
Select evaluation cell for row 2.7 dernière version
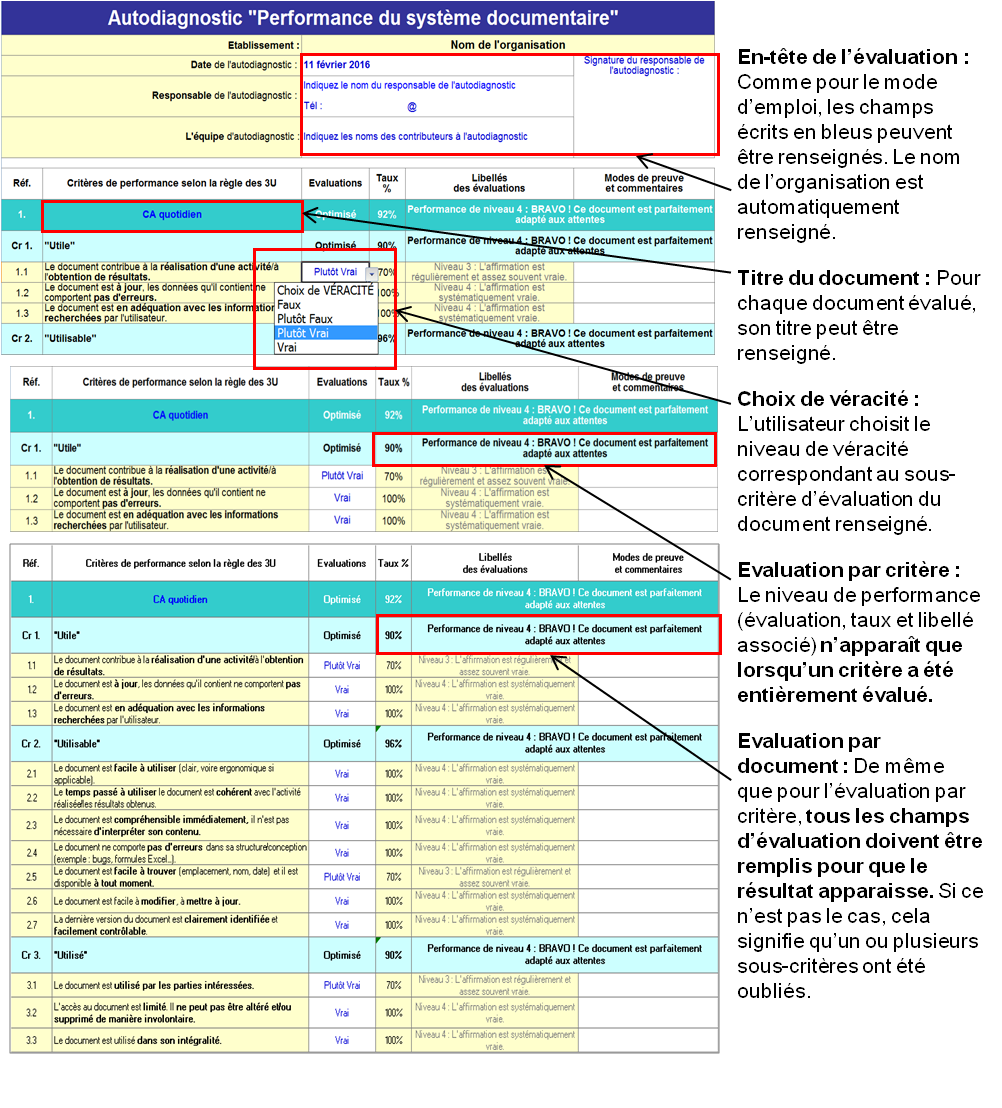click(x=342, y=926)
